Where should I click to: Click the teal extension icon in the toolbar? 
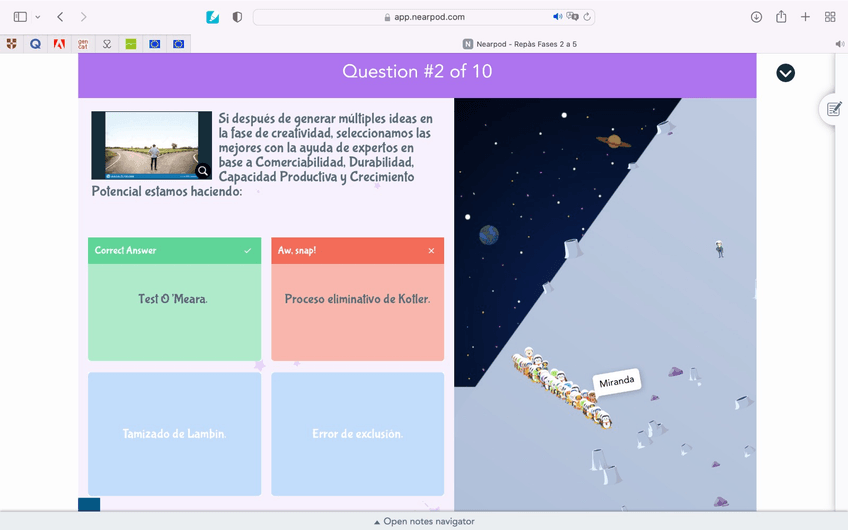(x=213, y=17)
